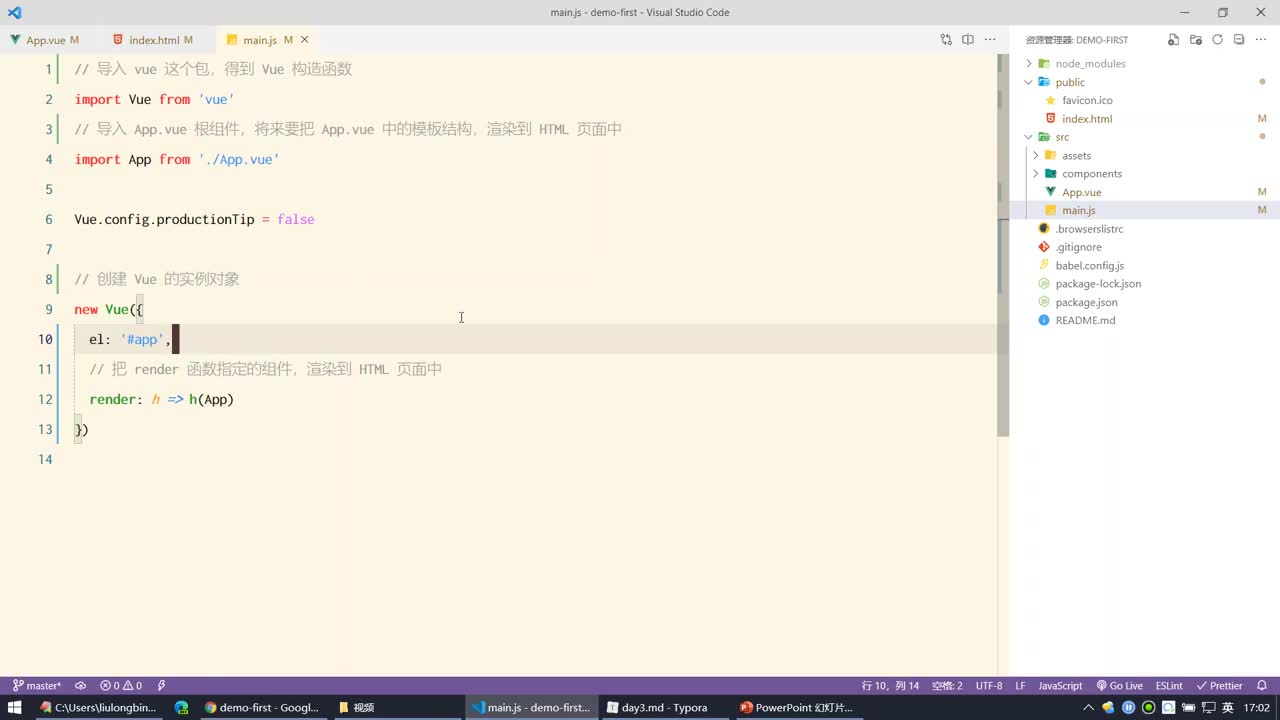Change end of line sequence LF
Image resolution: width=1280 pixels, height=720 pixels.
coord(1020,686)
